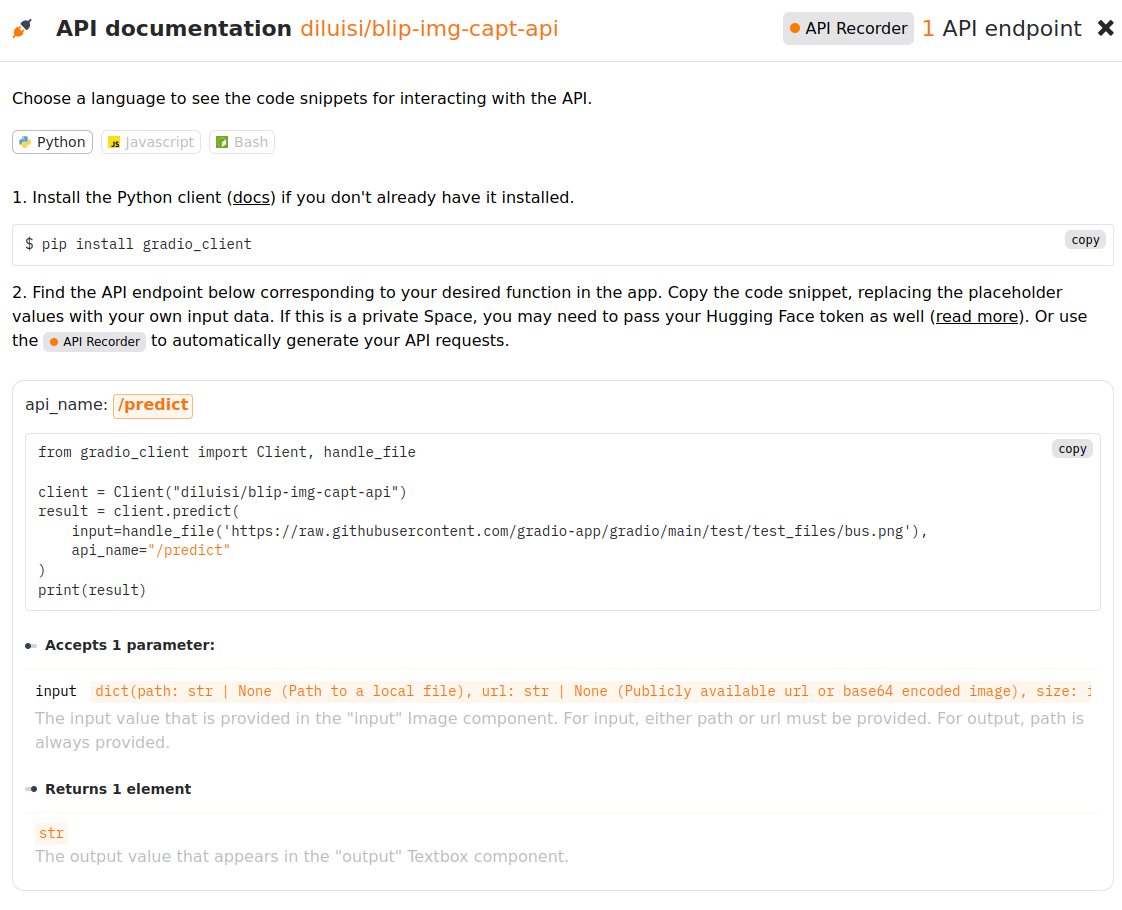1122x910 pixels.
Task: Click the /predict api name badge
Action: click(x=153, y=405)
